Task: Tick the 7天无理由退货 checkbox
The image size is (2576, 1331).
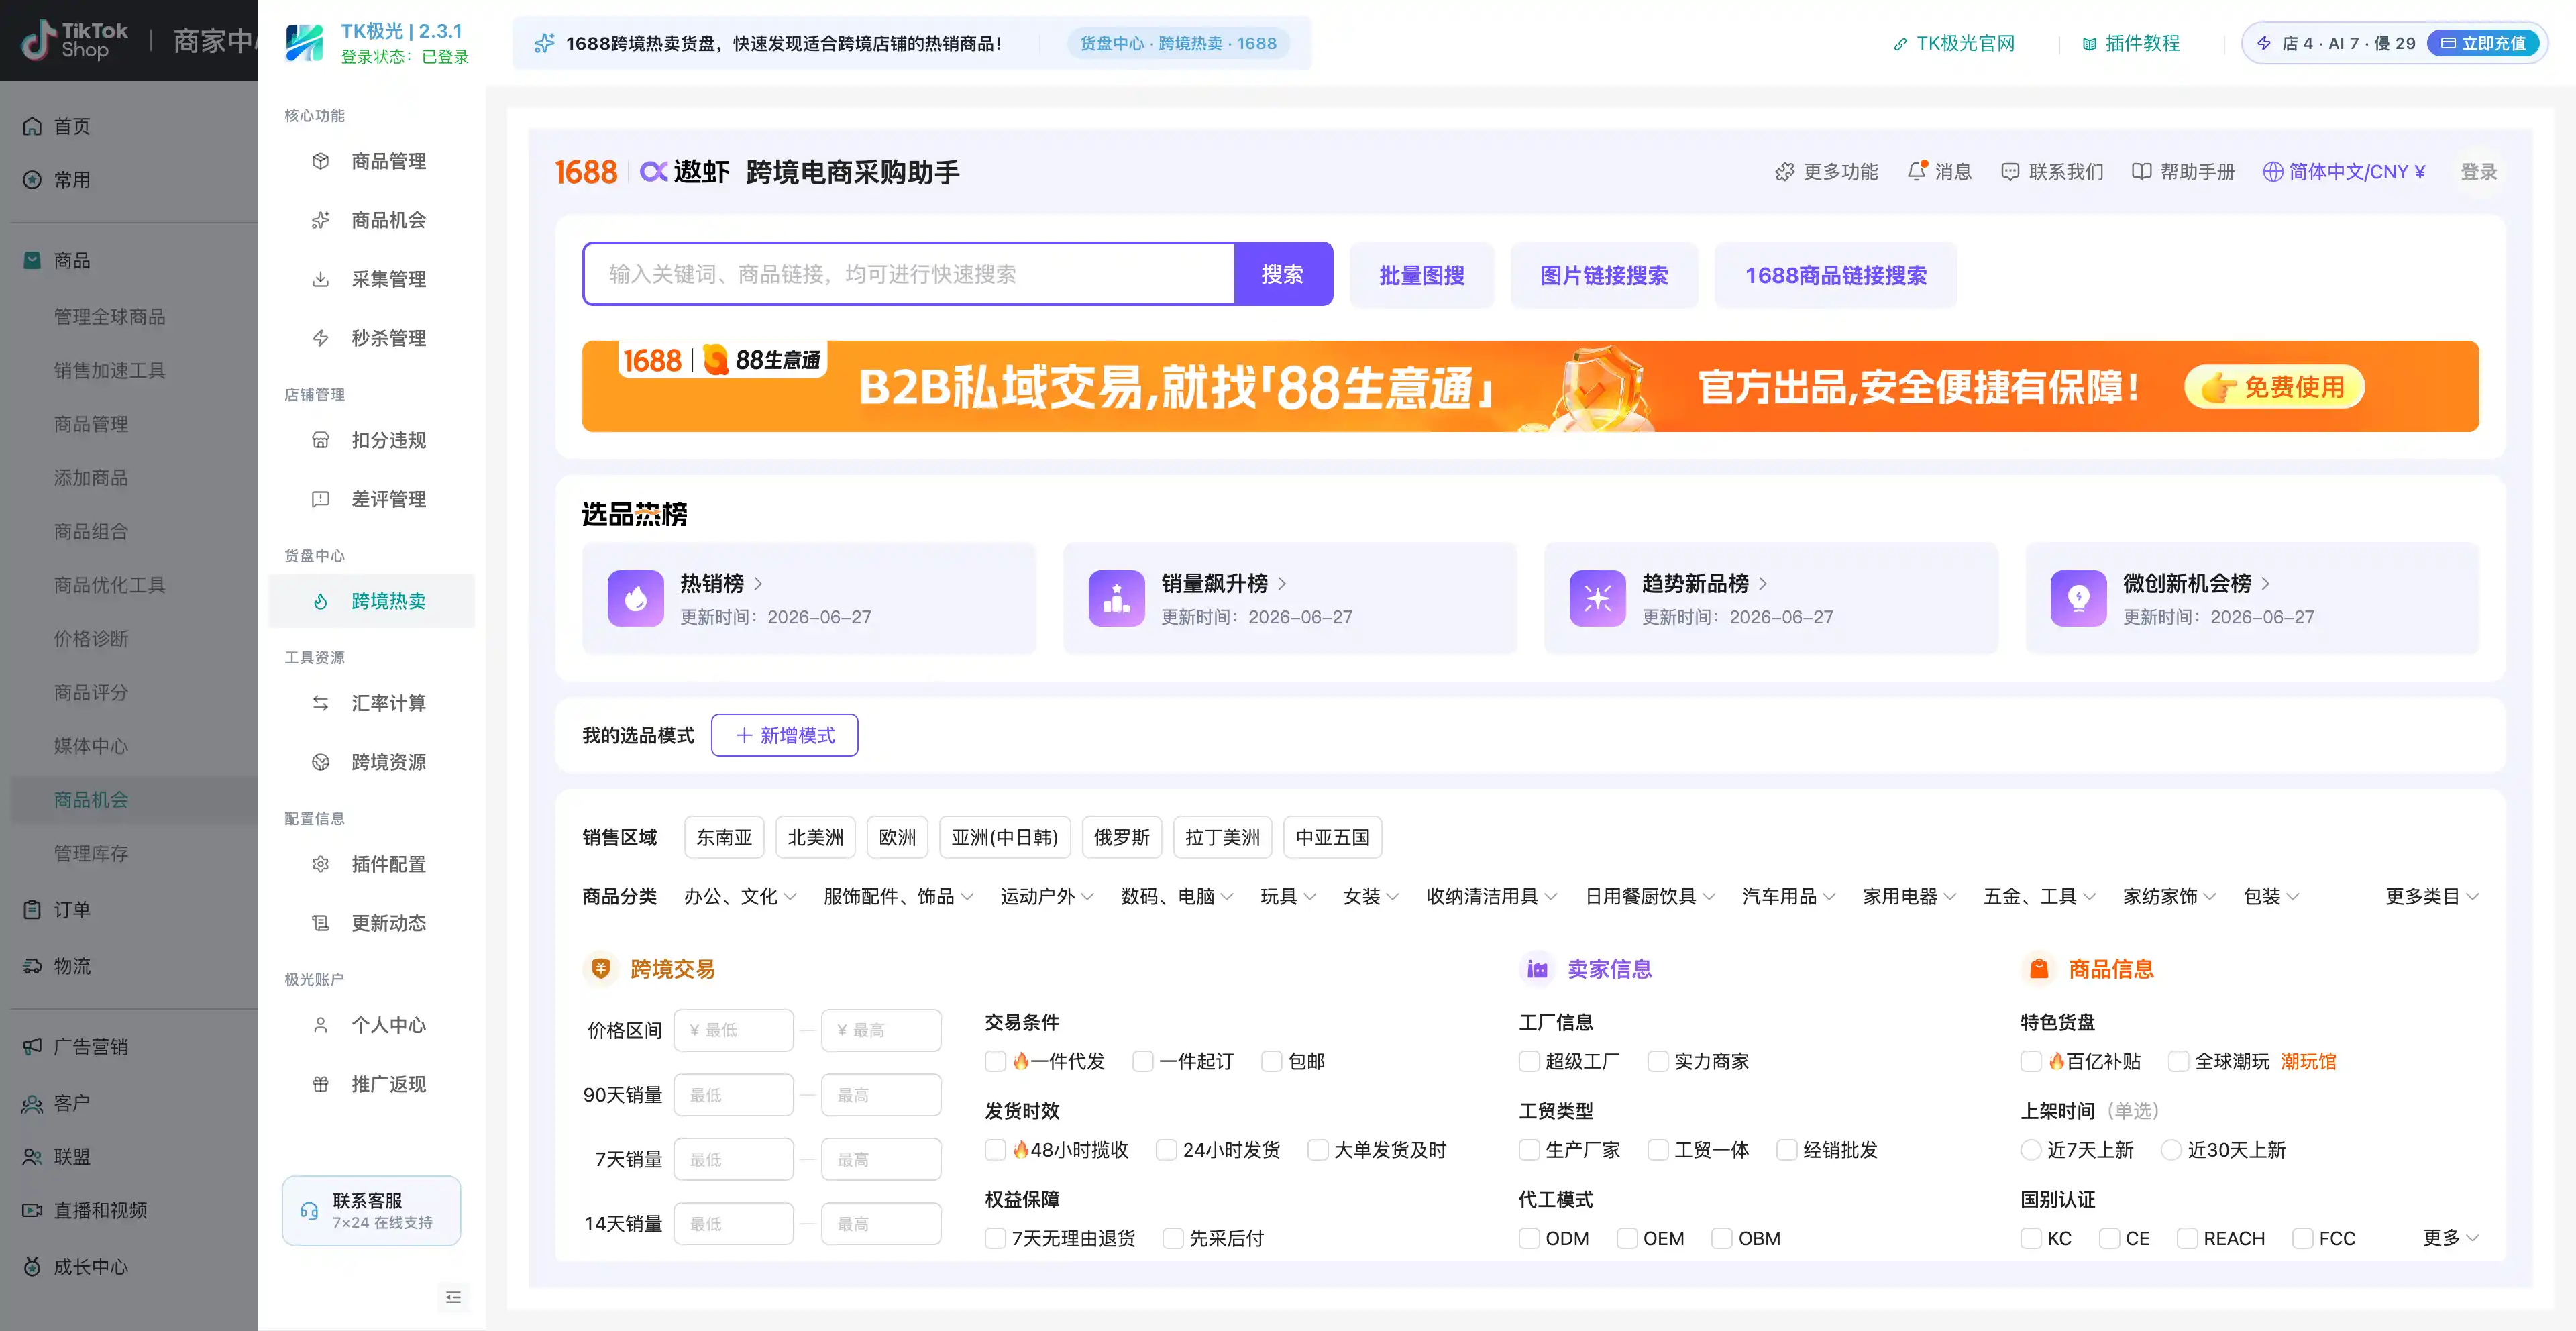Action: [x=995, y=1239]
